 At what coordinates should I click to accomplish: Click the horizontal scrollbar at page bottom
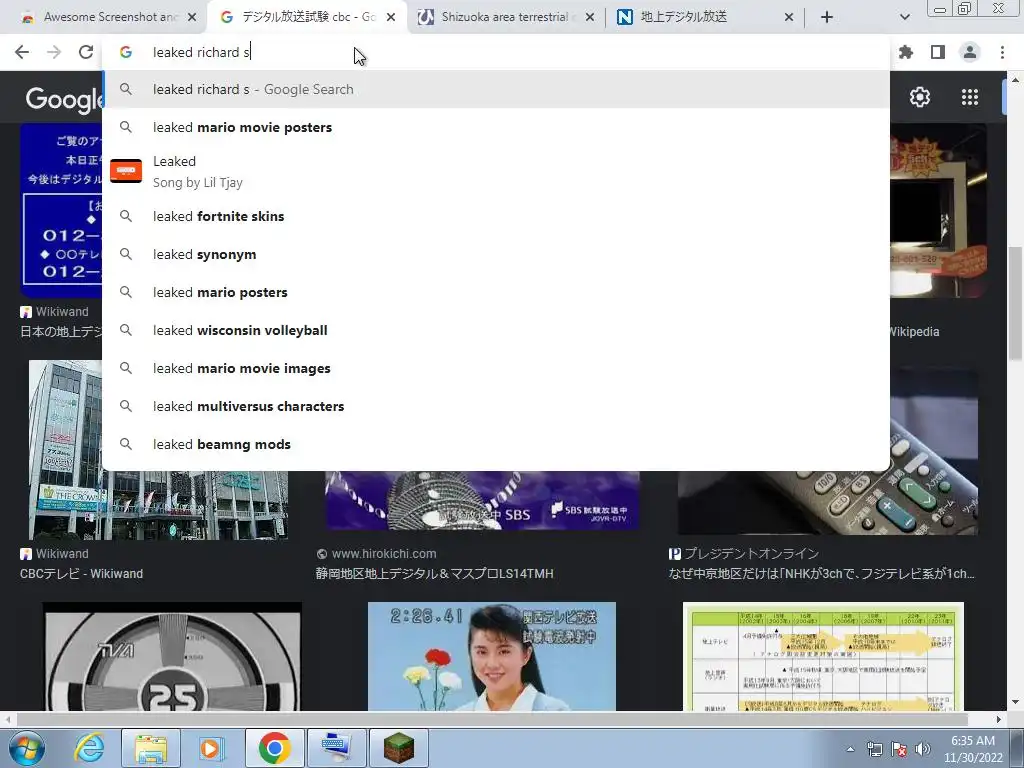tap(491, 719)
